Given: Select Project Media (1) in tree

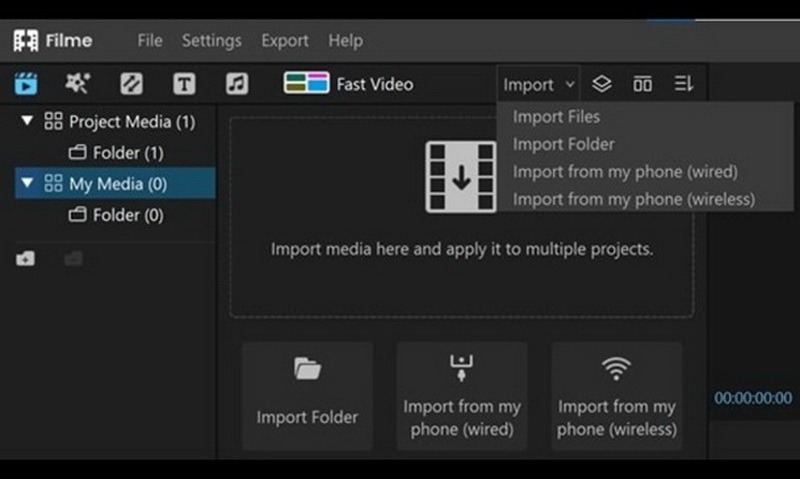Looking at the screenshot, I should click(x=132, y=122).
